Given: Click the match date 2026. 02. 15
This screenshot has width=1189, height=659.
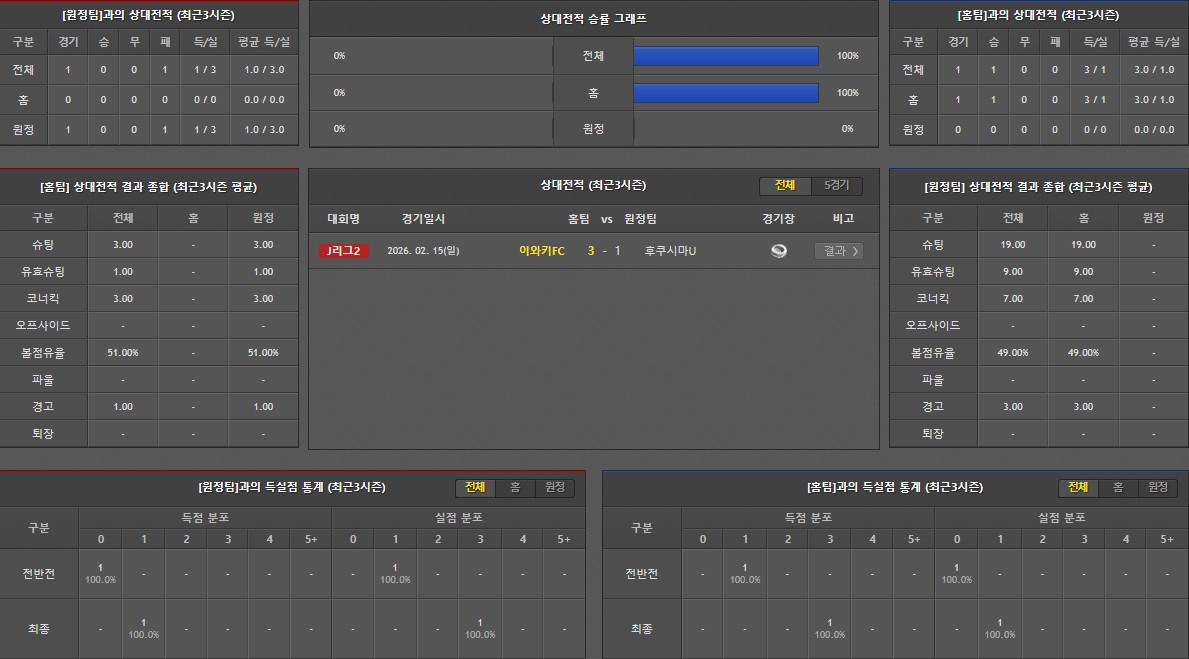Looking at the screenshot, I should pyautogui.click(x=423, y=251).
